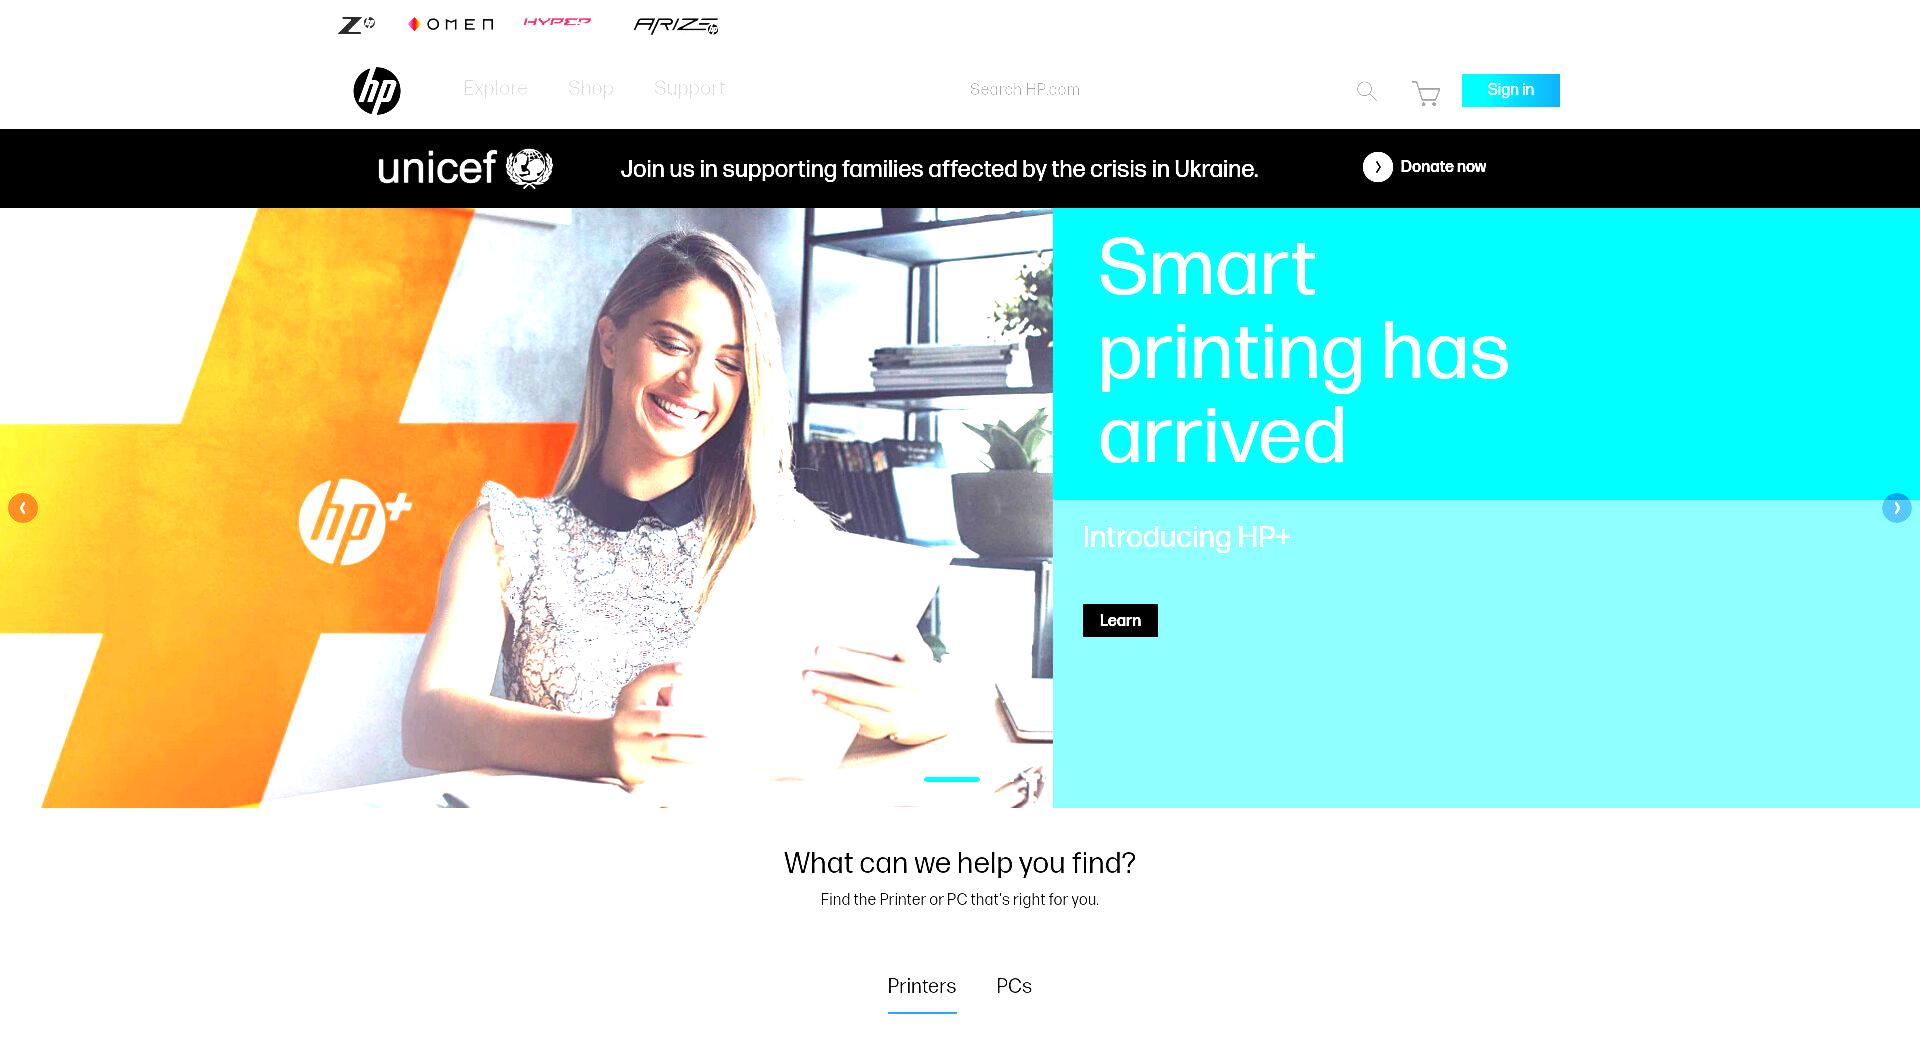Click the Learn button about HP+
This screenshot has width=1920, height=1050.
(x=1120, y=620)
